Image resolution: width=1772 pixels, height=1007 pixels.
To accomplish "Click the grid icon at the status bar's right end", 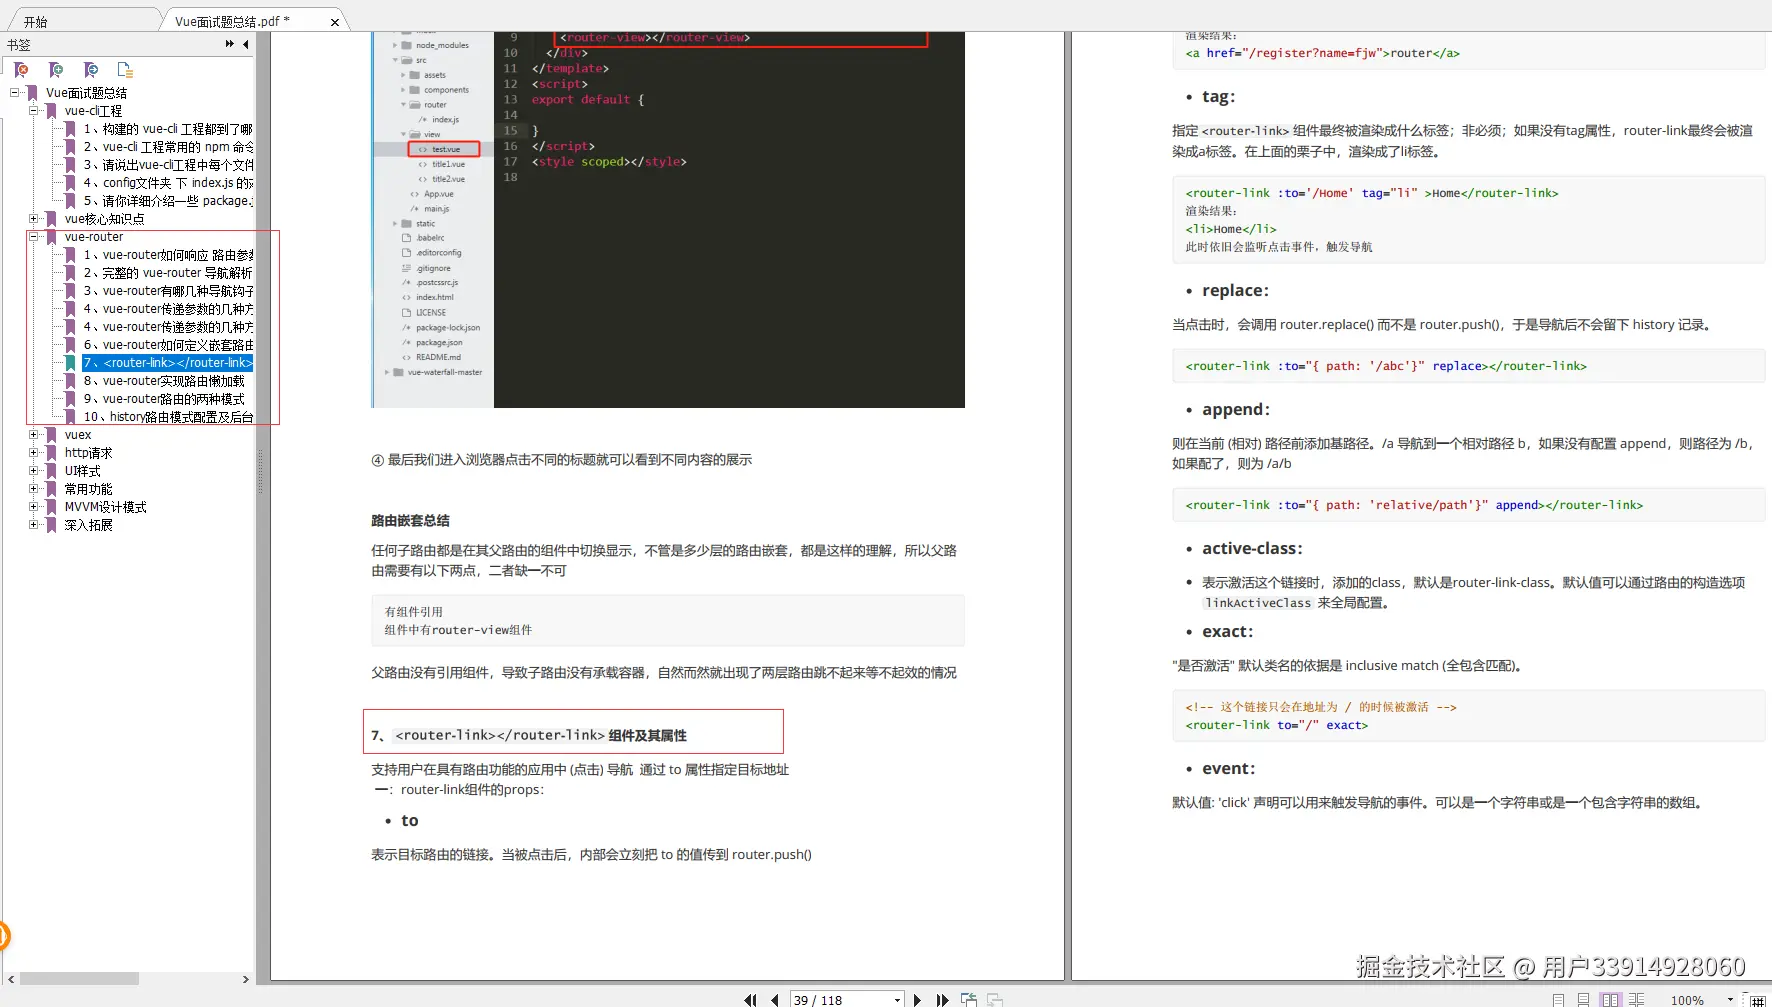I will 1758,1000.
